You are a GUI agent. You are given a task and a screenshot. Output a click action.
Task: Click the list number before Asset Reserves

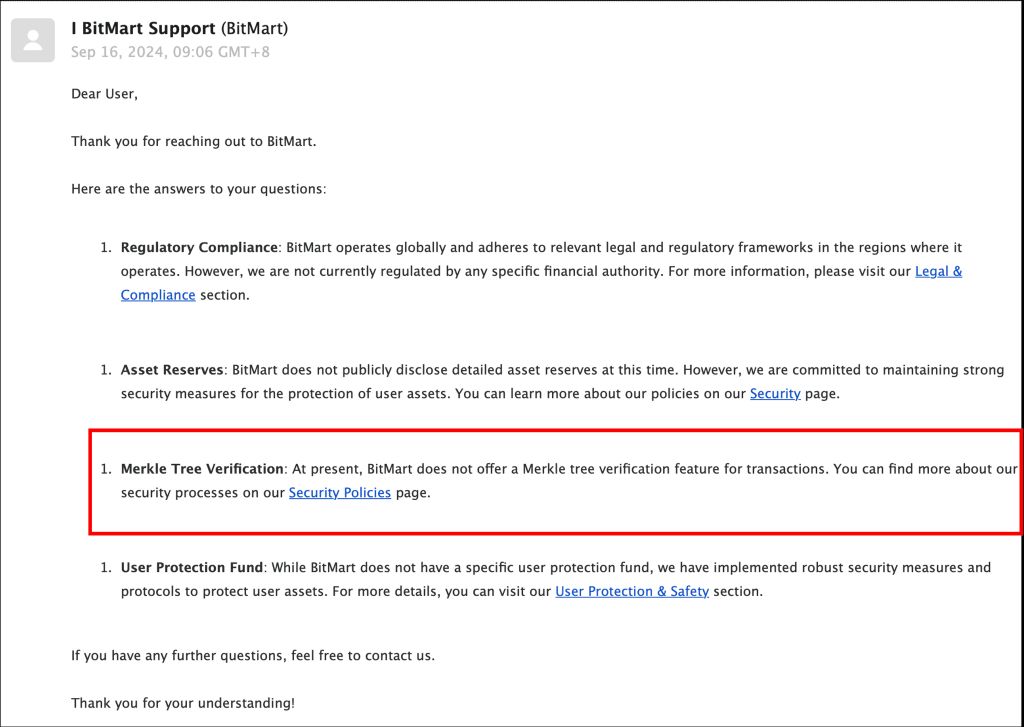[x=105, y=370]
